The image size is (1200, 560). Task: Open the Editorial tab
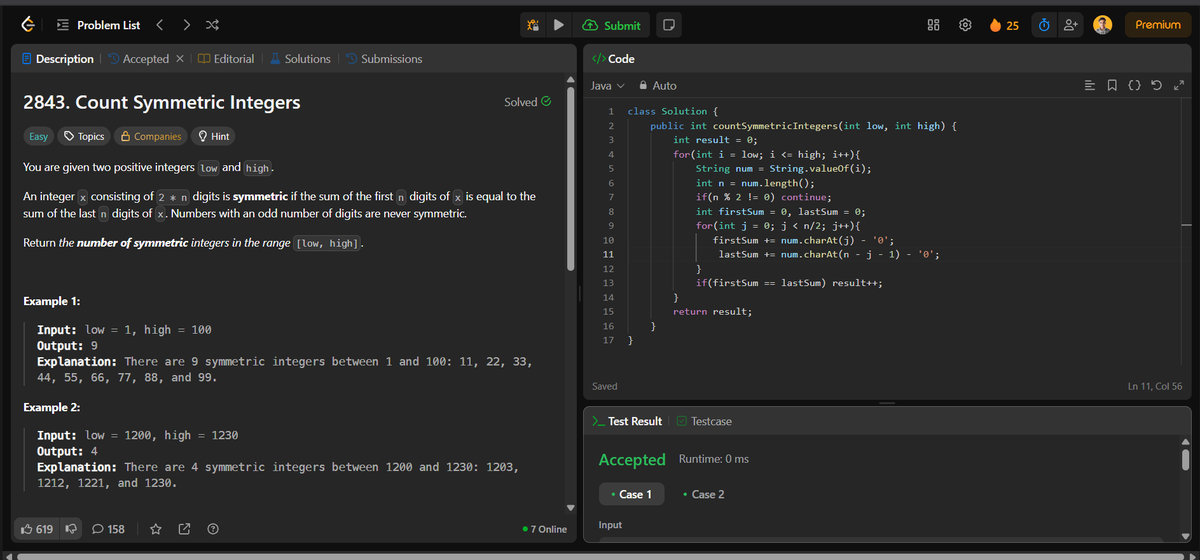click(226, 59)
